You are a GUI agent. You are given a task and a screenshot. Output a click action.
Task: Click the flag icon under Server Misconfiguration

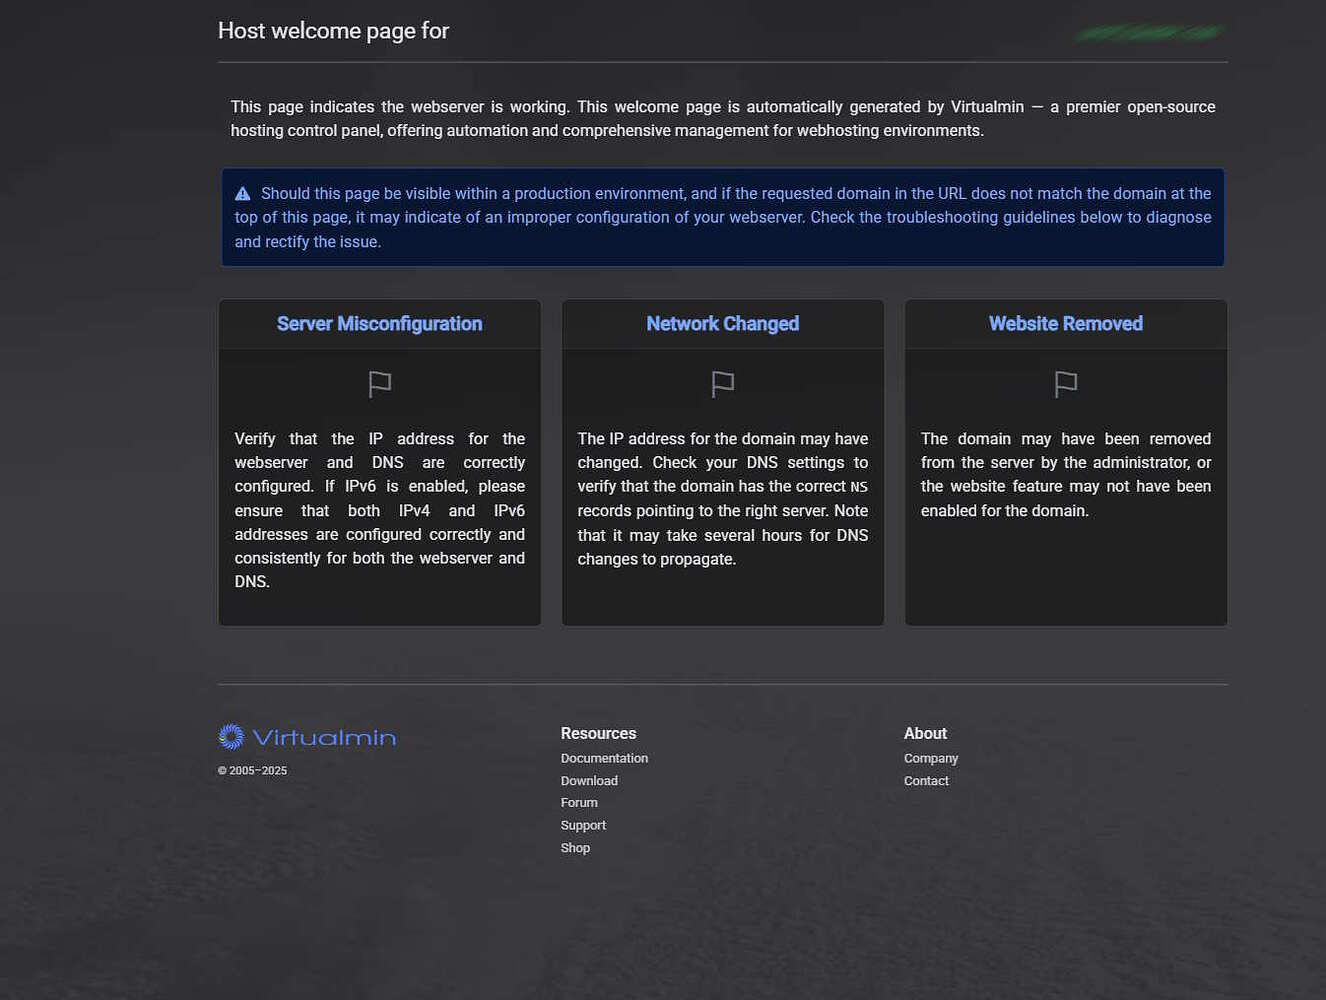pyautogui.click(x=379, y=384)
